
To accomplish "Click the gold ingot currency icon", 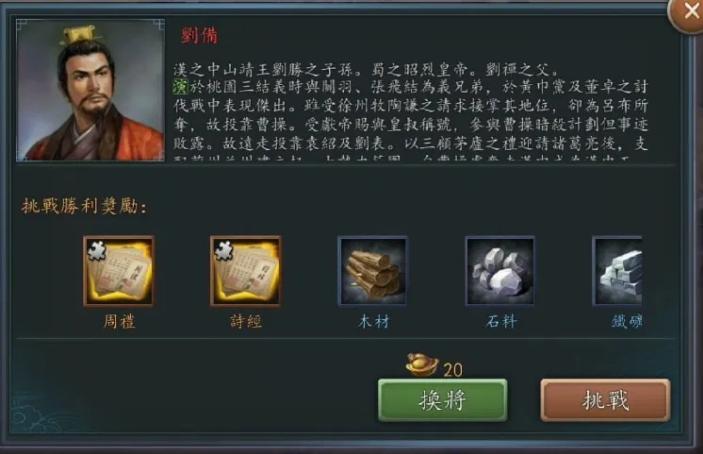I will (422, 365).
